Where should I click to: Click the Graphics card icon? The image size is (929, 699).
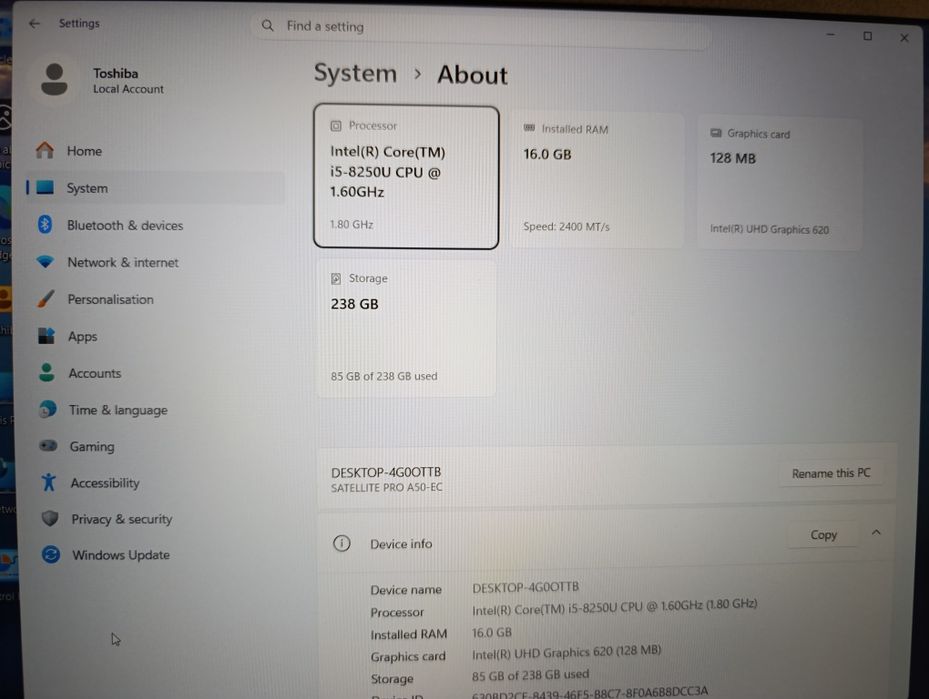pos(716,133)
